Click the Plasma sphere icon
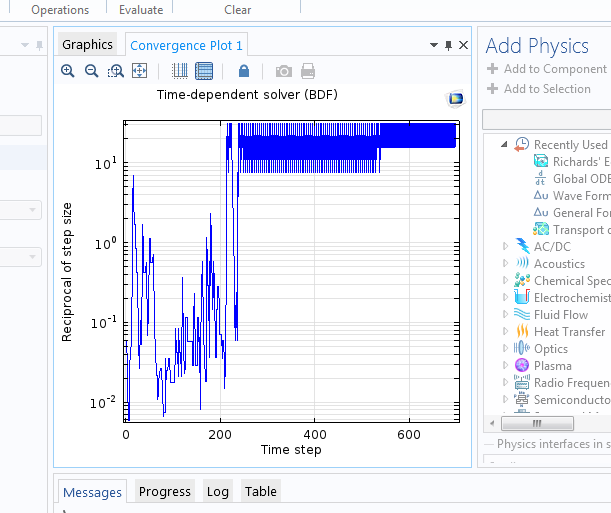Viewport: 611px width, 513px height. click(x=522, y=365)
